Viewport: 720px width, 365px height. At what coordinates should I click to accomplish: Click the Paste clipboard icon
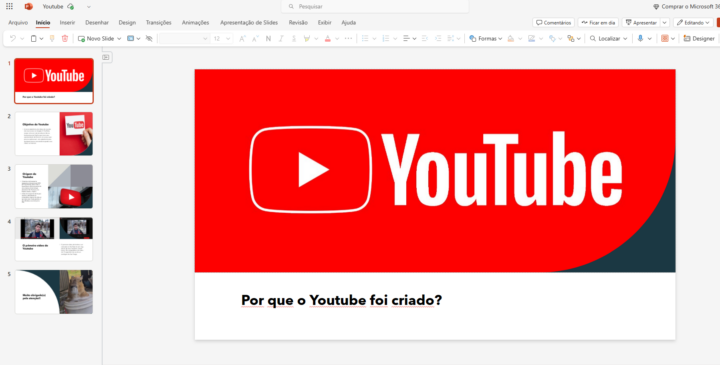pos(33,39)
